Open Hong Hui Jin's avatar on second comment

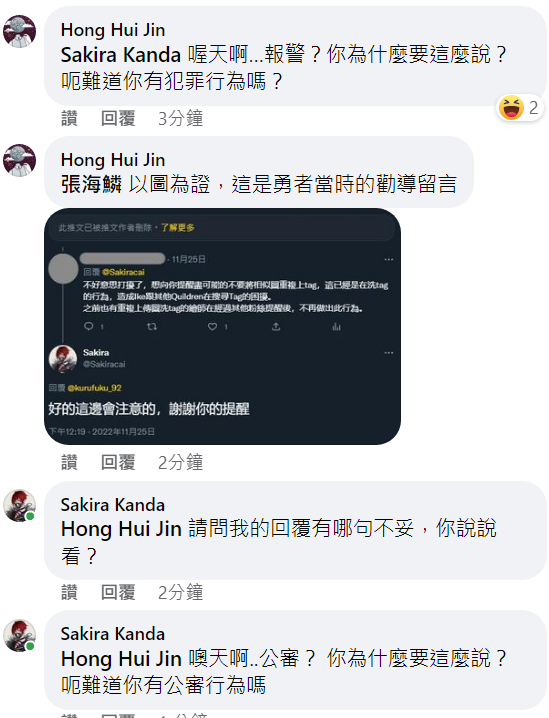click(20, 161)
